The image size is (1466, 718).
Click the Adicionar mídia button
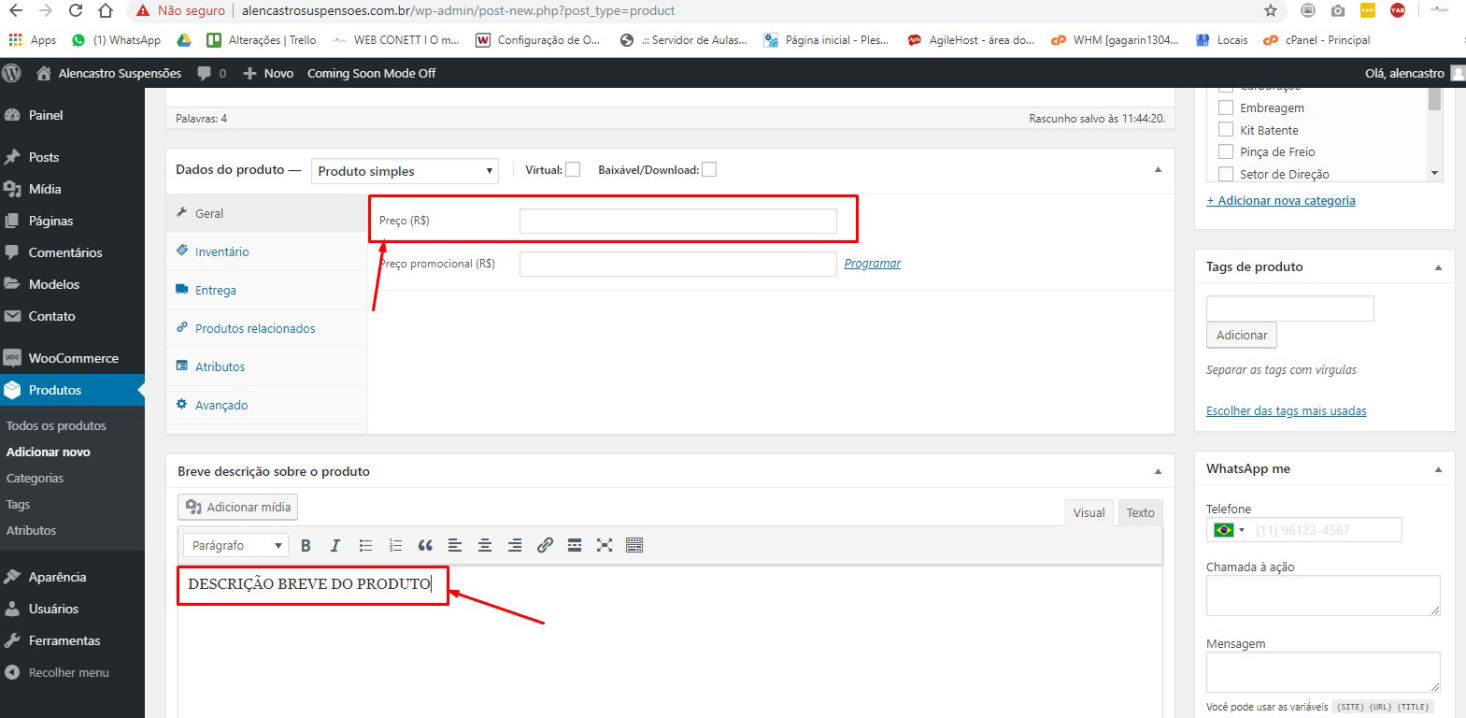pyautogui.click(x=238, y=507)
